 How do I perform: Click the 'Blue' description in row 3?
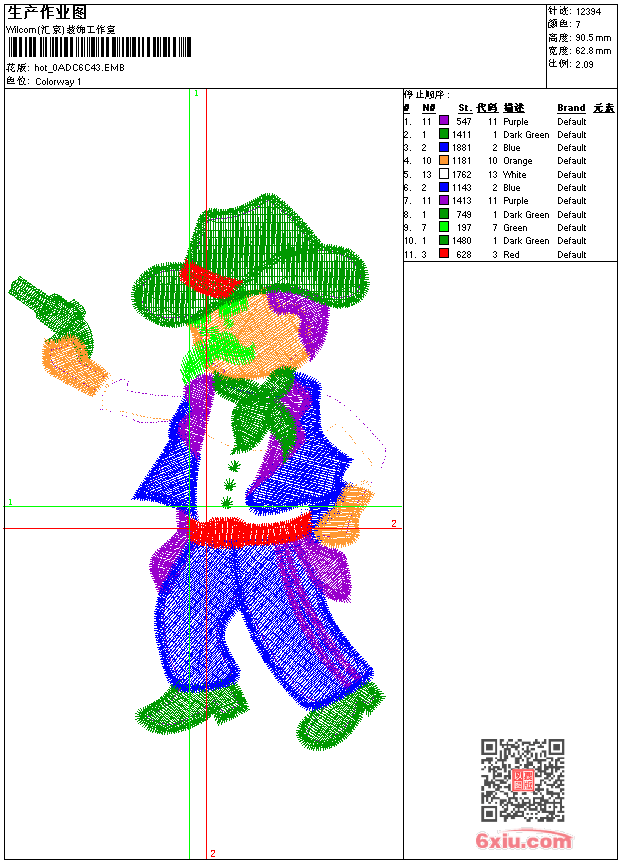click(x=511, y=148)
